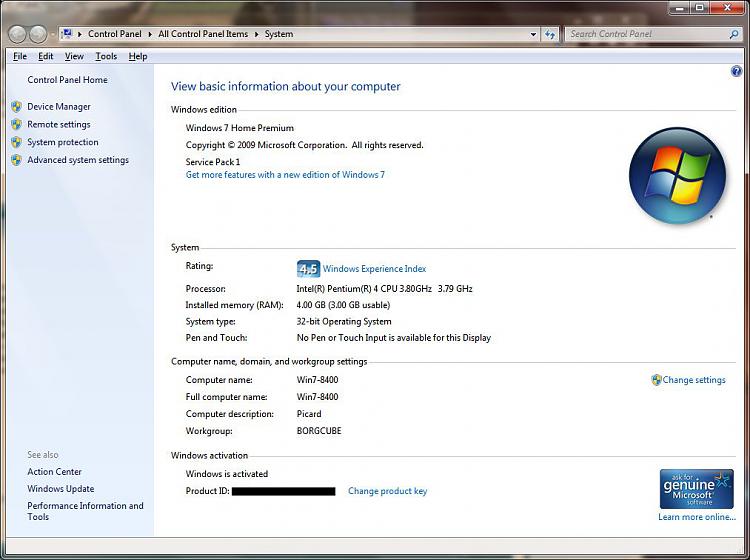Image resolution: width=750 pixels, height=560 pixels.
Task: Click workgroup value 'BORGCUBE'
Action: point(319,431)
